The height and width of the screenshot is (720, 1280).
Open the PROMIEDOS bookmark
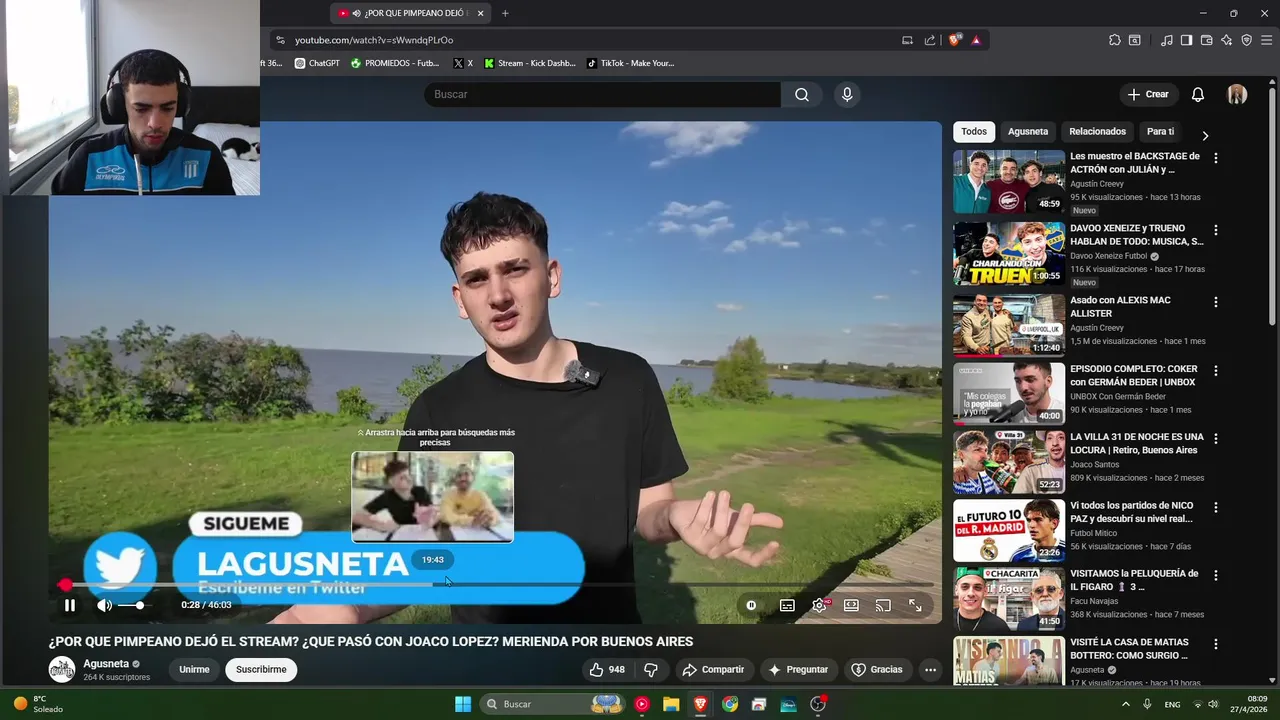pos(395,63)
